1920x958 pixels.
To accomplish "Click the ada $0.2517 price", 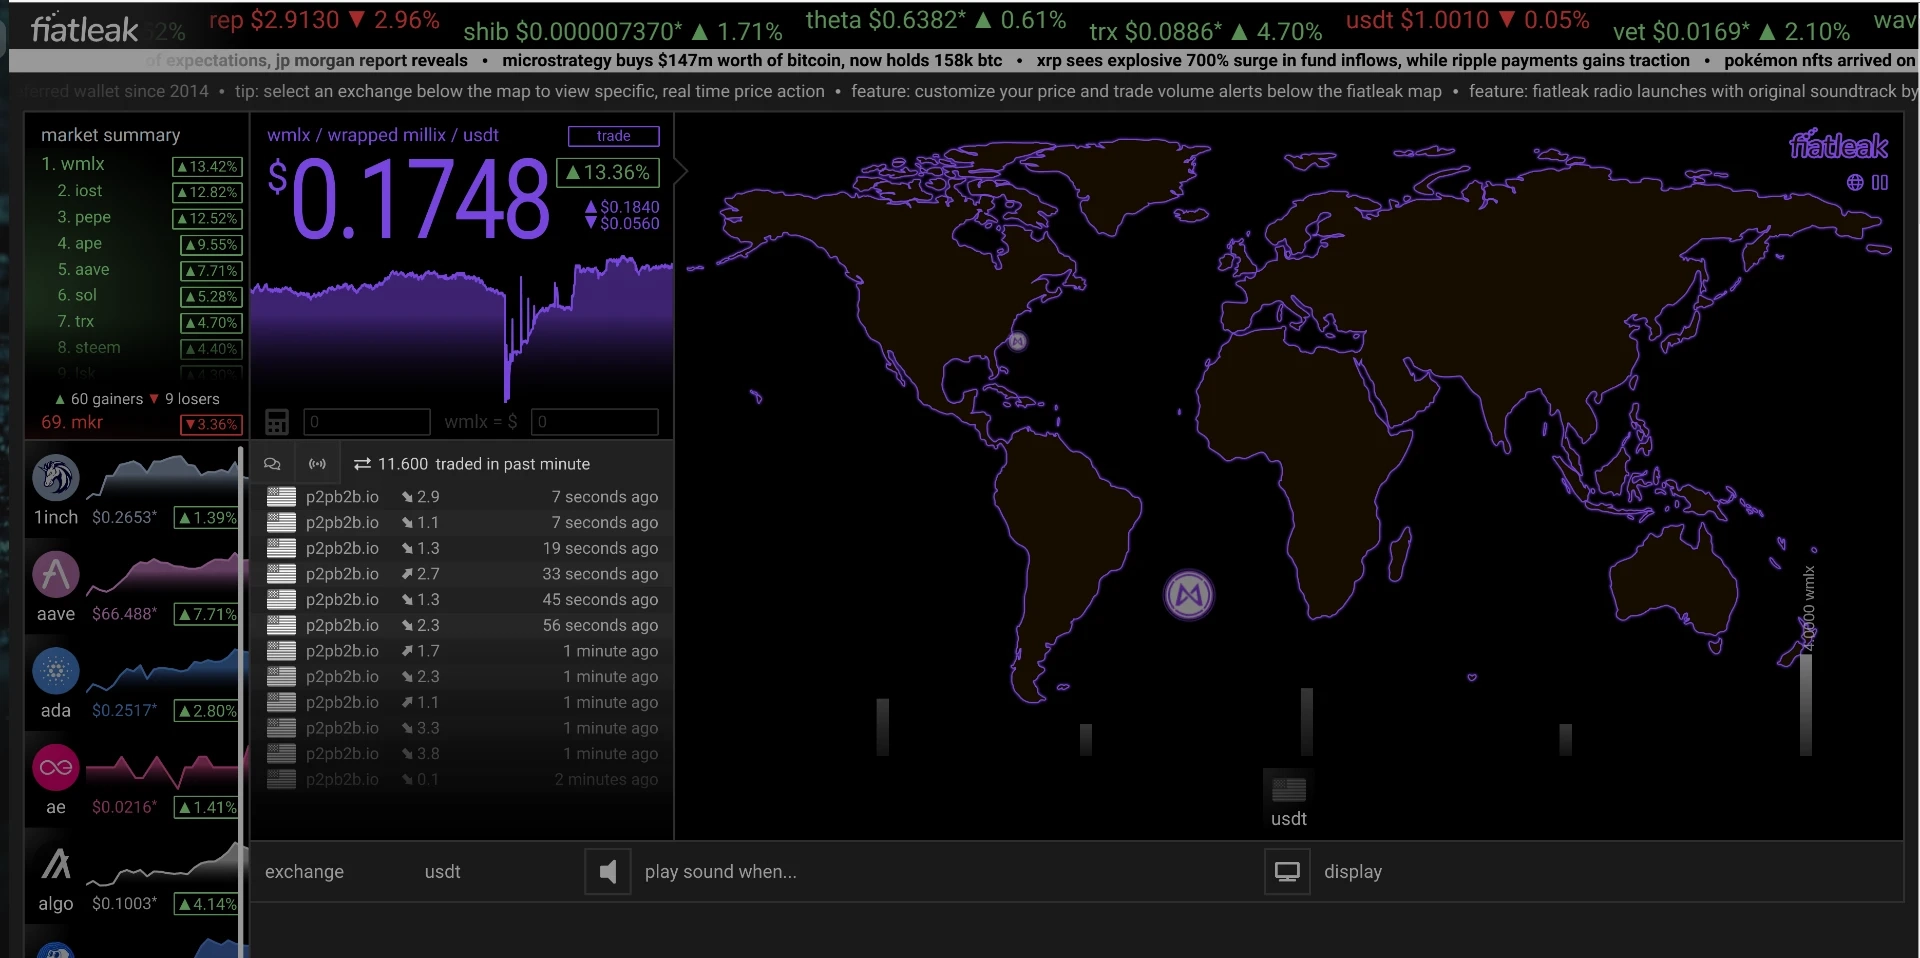I will [124, 711].
